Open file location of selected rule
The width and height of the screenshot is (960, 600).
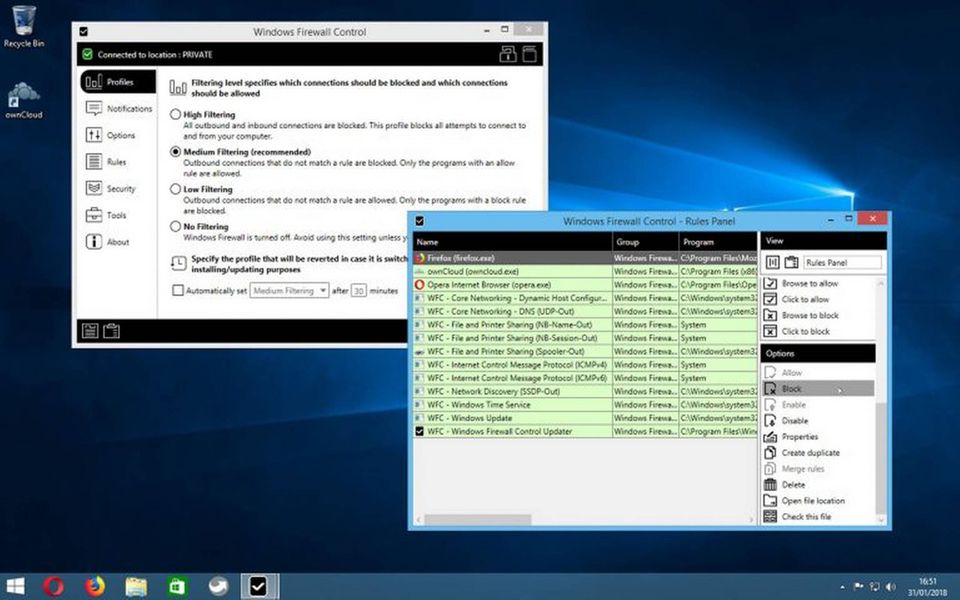pyautogui.click(x=812, y=501)
